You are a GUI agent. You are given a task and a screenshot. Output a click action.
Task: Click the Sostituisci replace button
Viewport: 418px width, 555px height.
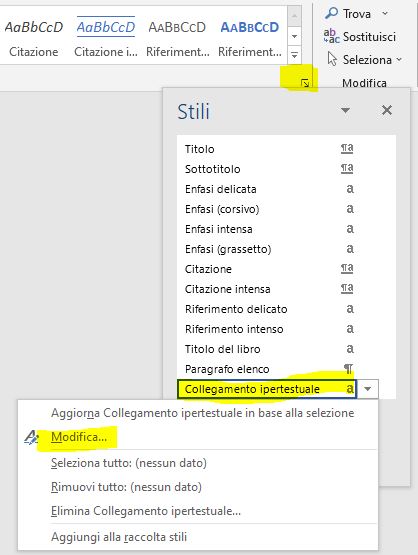pos(360,36)
